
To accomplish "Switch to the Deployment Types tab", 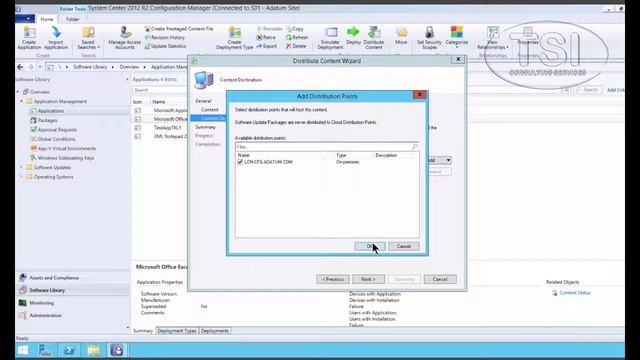I will [177, 331].
